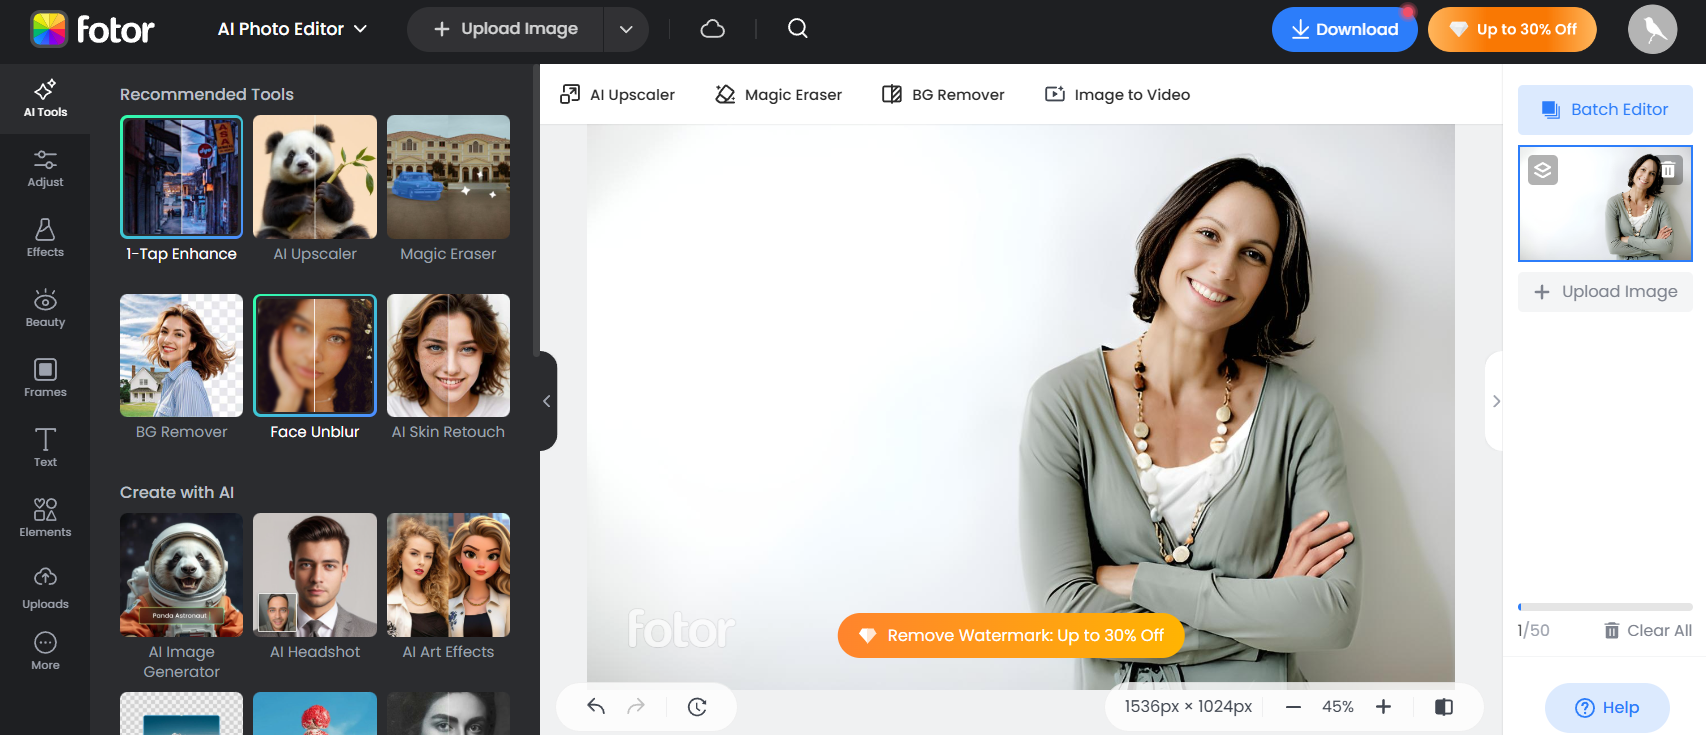Clear All batch images
This screenshot has width=1706, height=735.
coord(1648,631)
